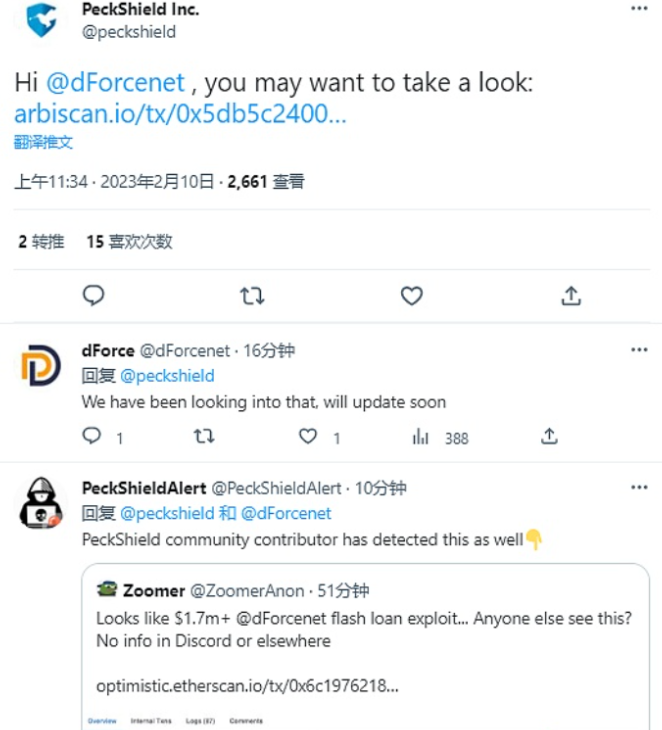This screenshot has width=662, height=730.
Task: Open dForce profile avatar
Action: [41, 367]
